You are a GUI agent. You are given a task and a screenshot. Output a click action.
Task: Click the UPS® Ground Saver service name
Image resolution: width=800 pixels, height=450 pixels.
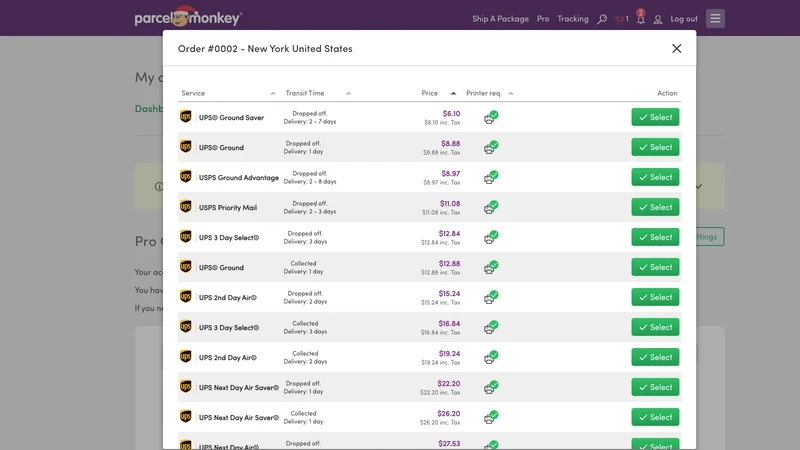coord(231,117)
